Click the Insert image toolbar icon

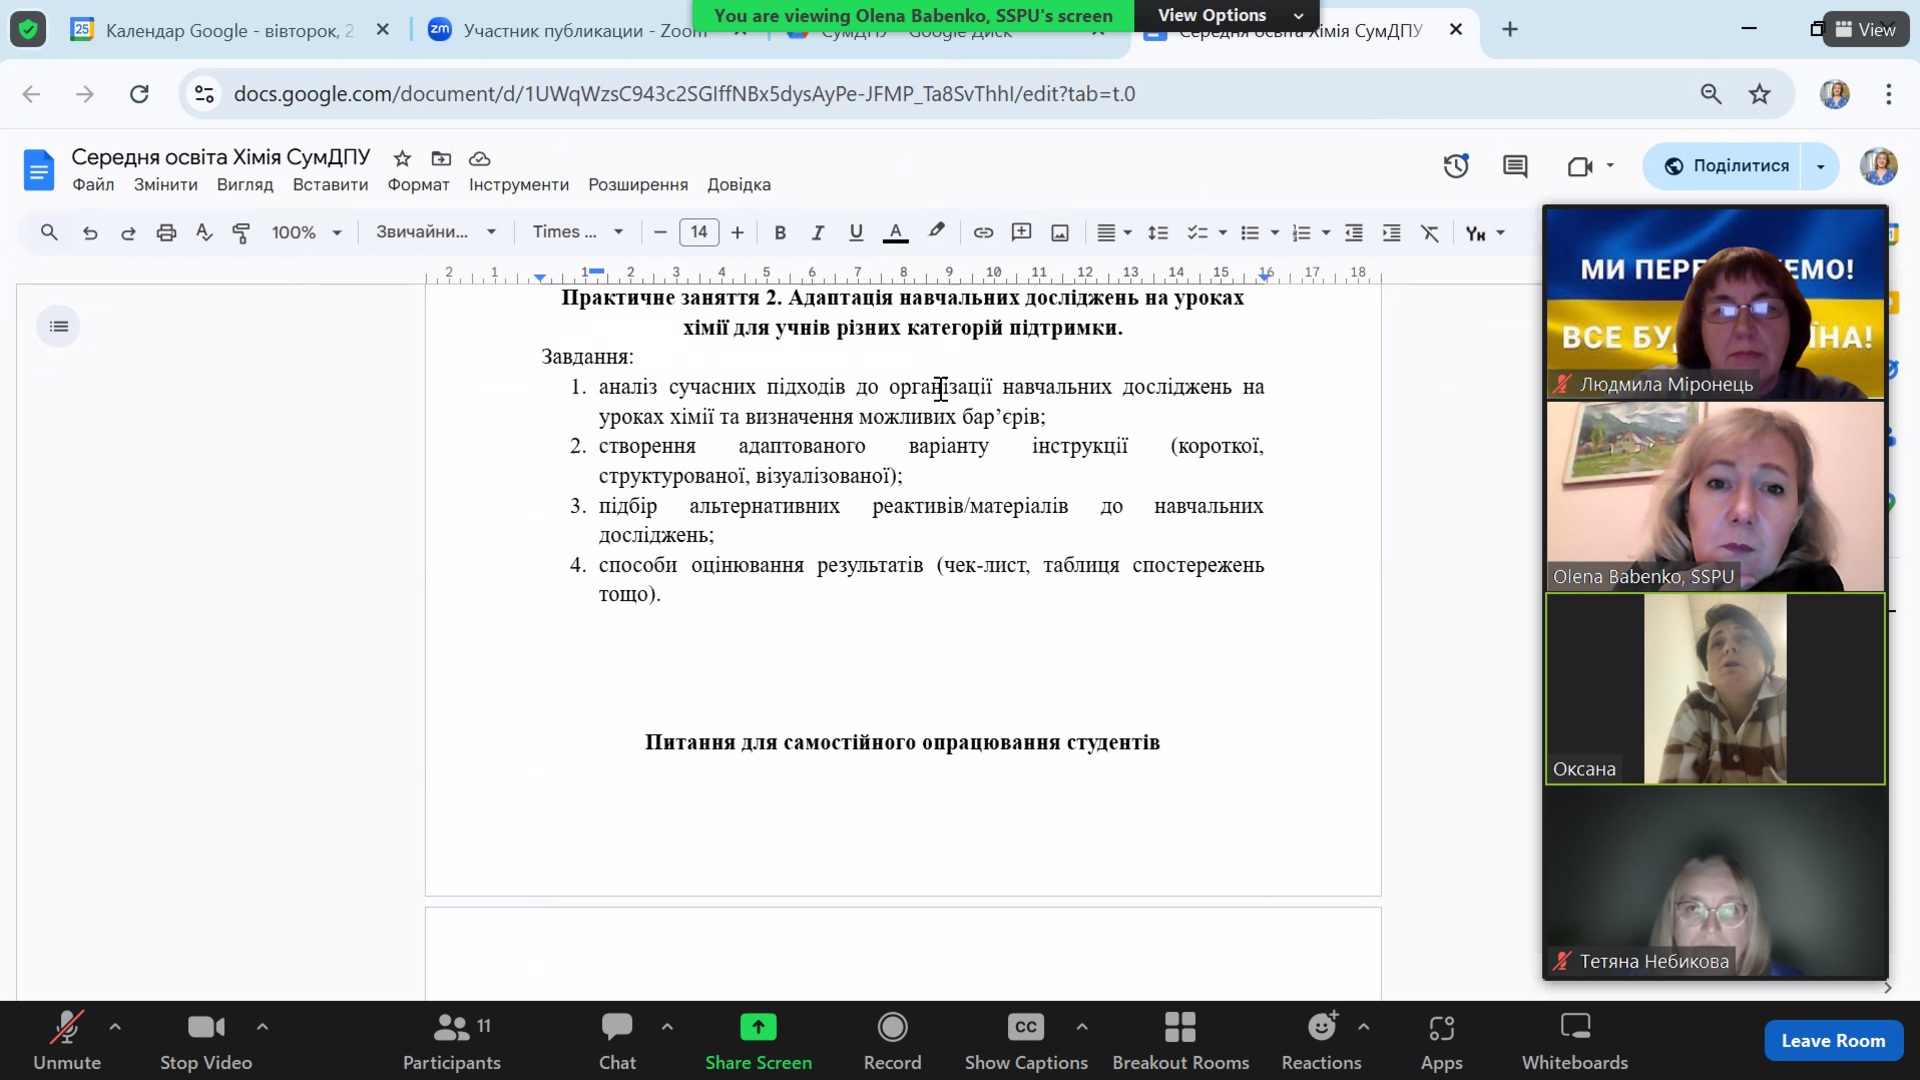coord(1060,233)
